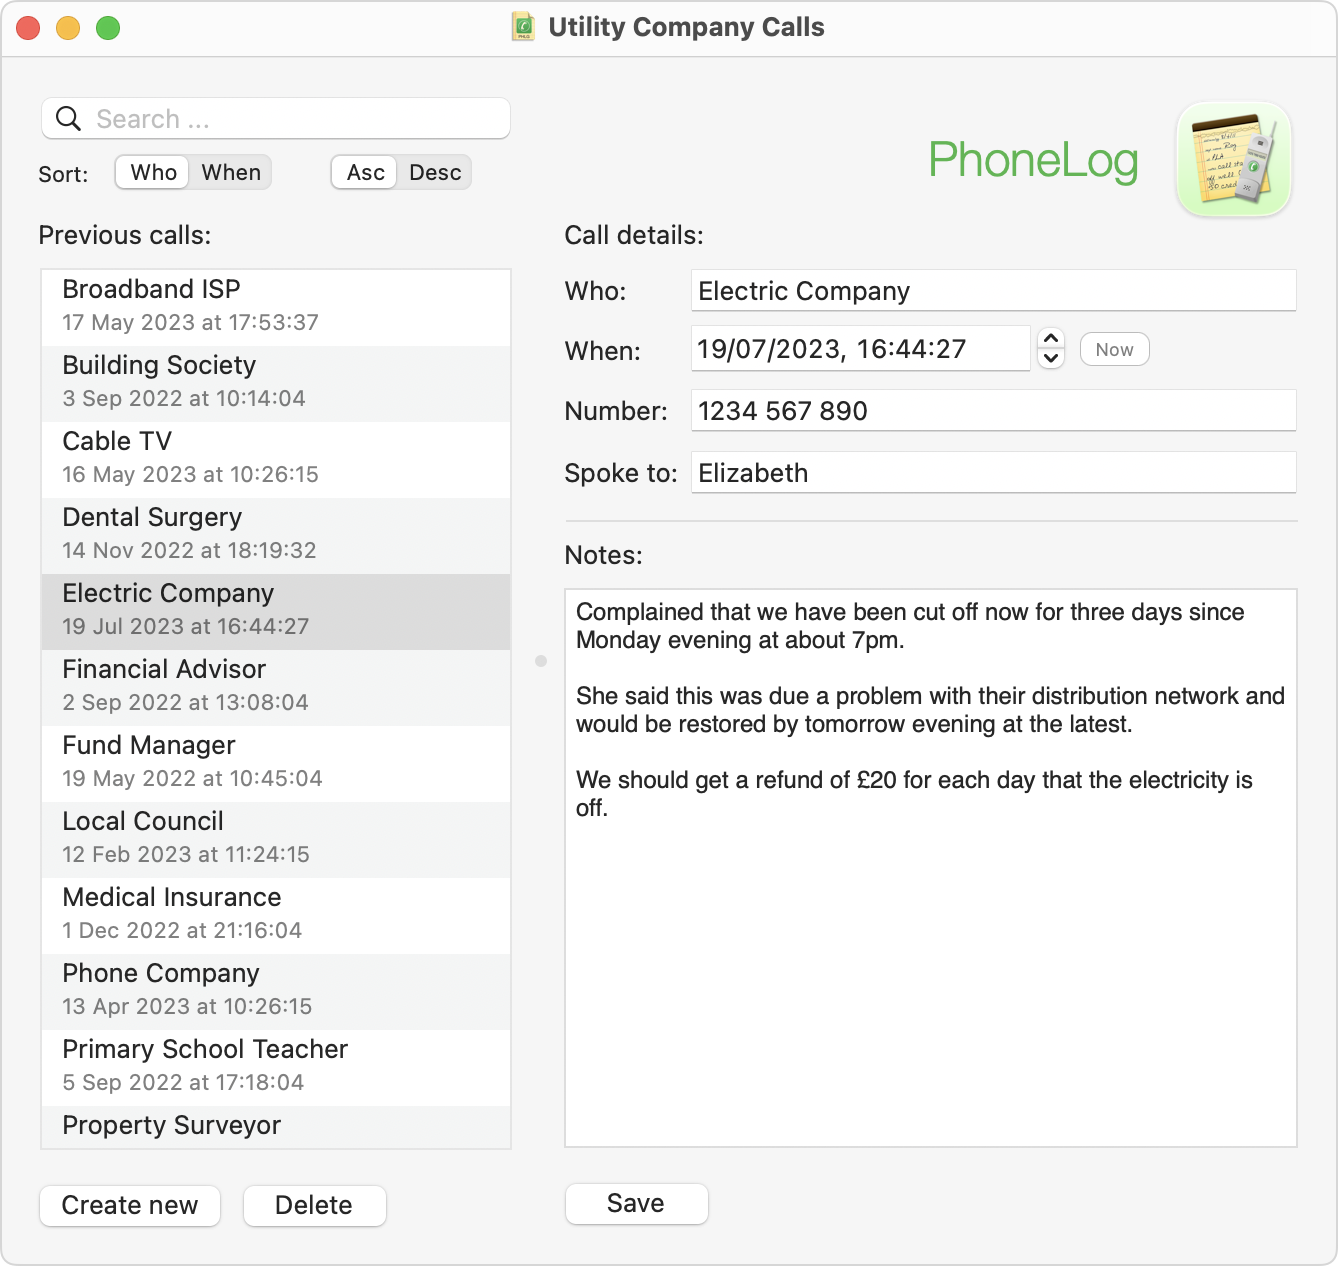Sort previous calls by When
Image resolution: width=1338 pixels, height=1266 pixels.
point(230,172)
